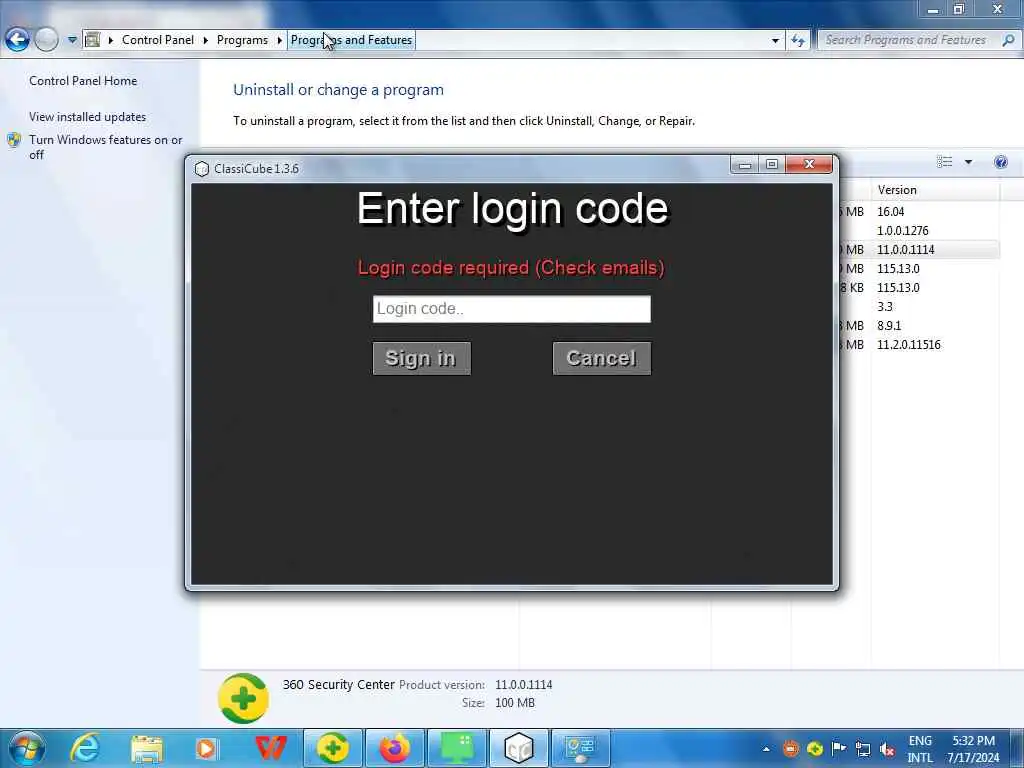Launch Internet Explorer from taskbar
This screenshot has width=1024, height=768.
(x=85, y=748)
